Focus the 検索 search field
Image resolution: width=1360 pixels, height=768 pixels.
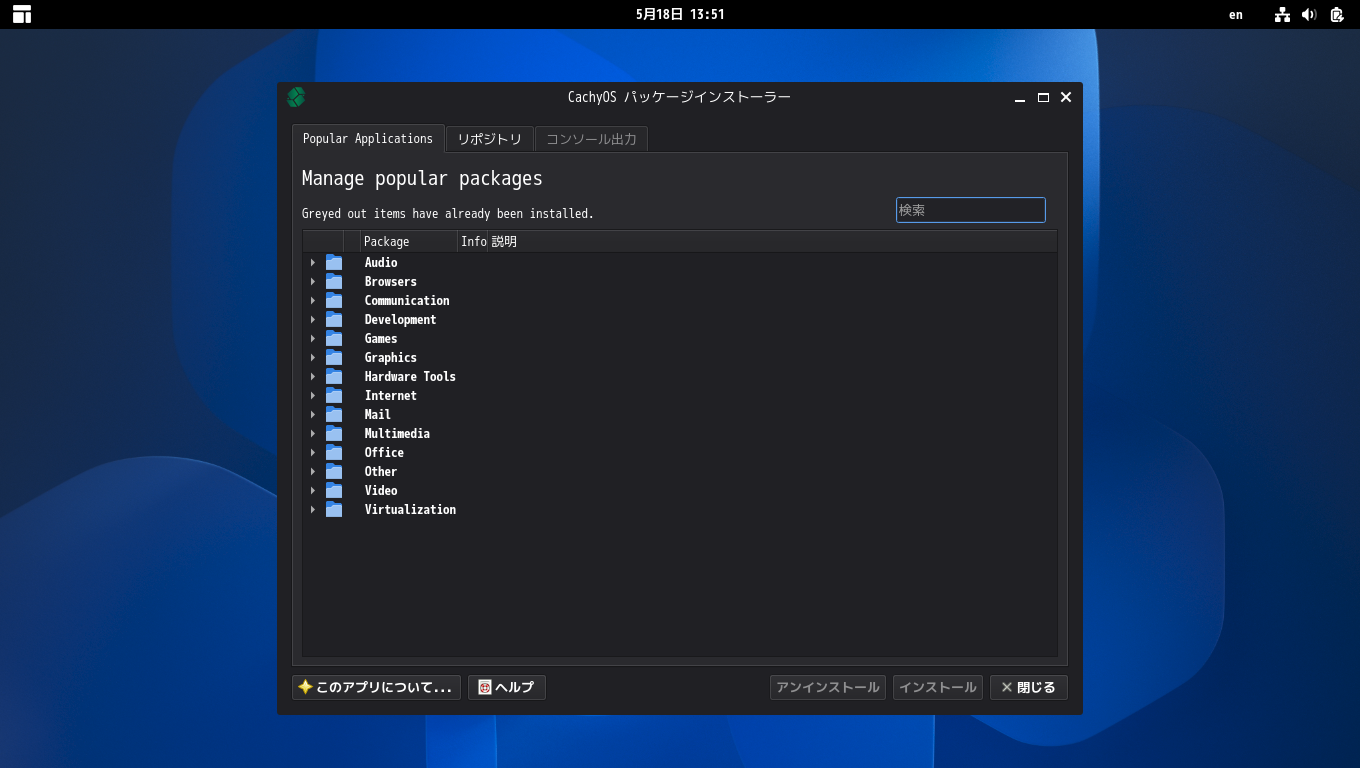(970, 210)
